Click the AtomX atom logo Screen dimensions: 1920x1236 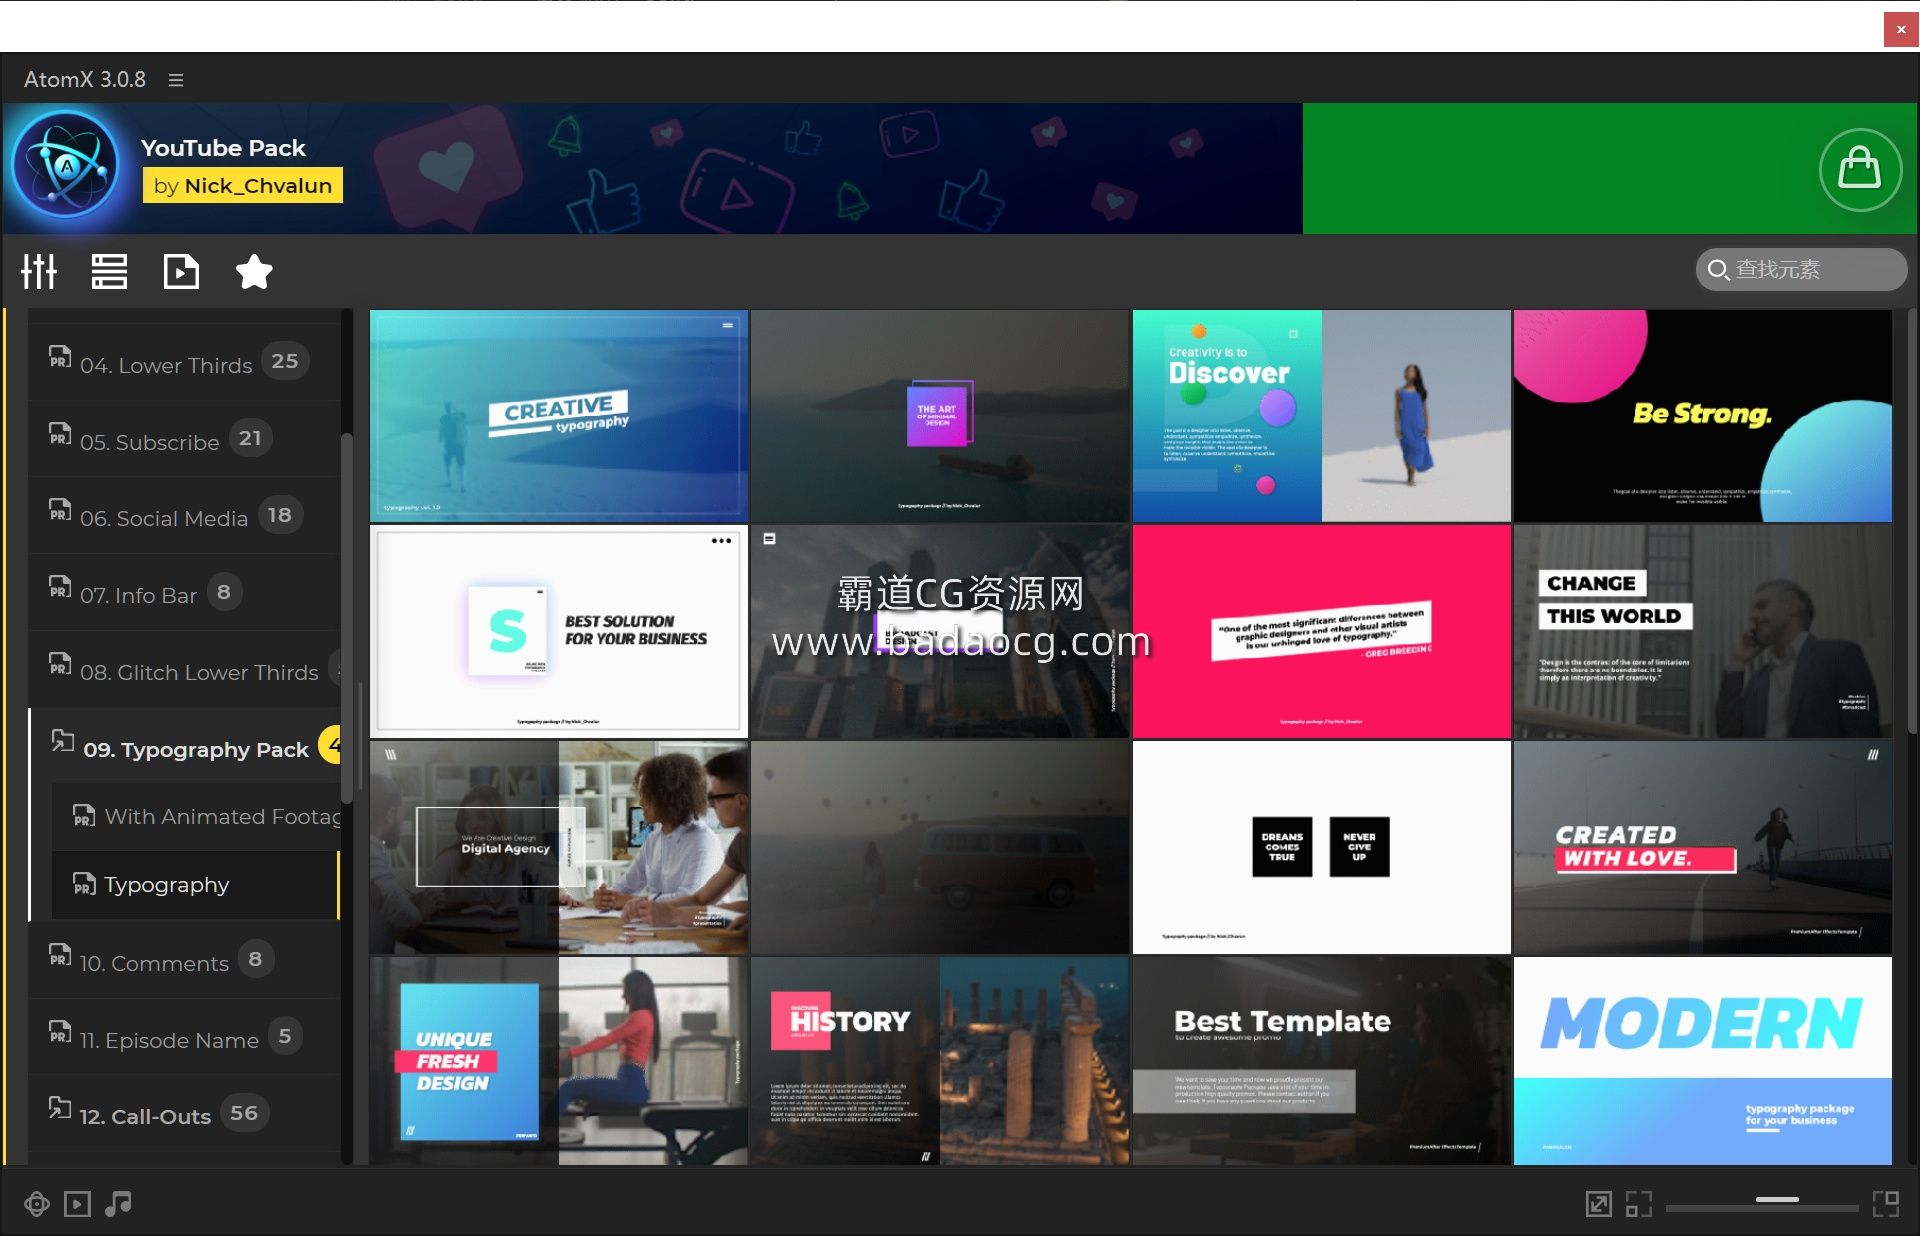[x=67, y=165]
